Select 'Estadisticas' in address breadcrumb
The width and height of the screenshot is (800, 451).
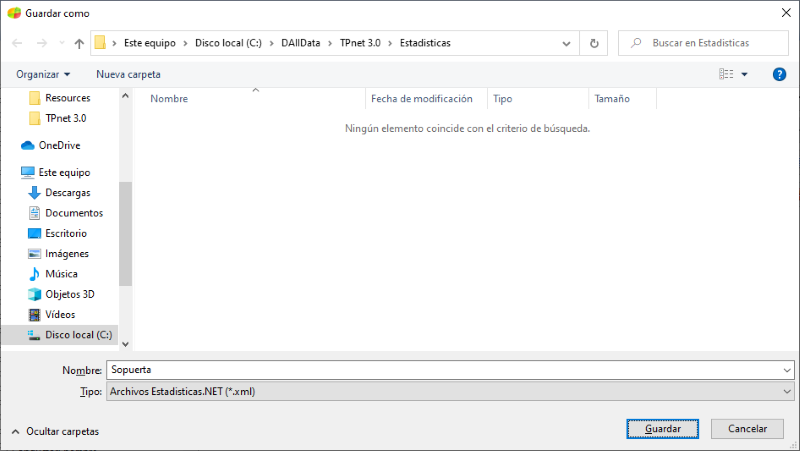(x=425, y=43)
